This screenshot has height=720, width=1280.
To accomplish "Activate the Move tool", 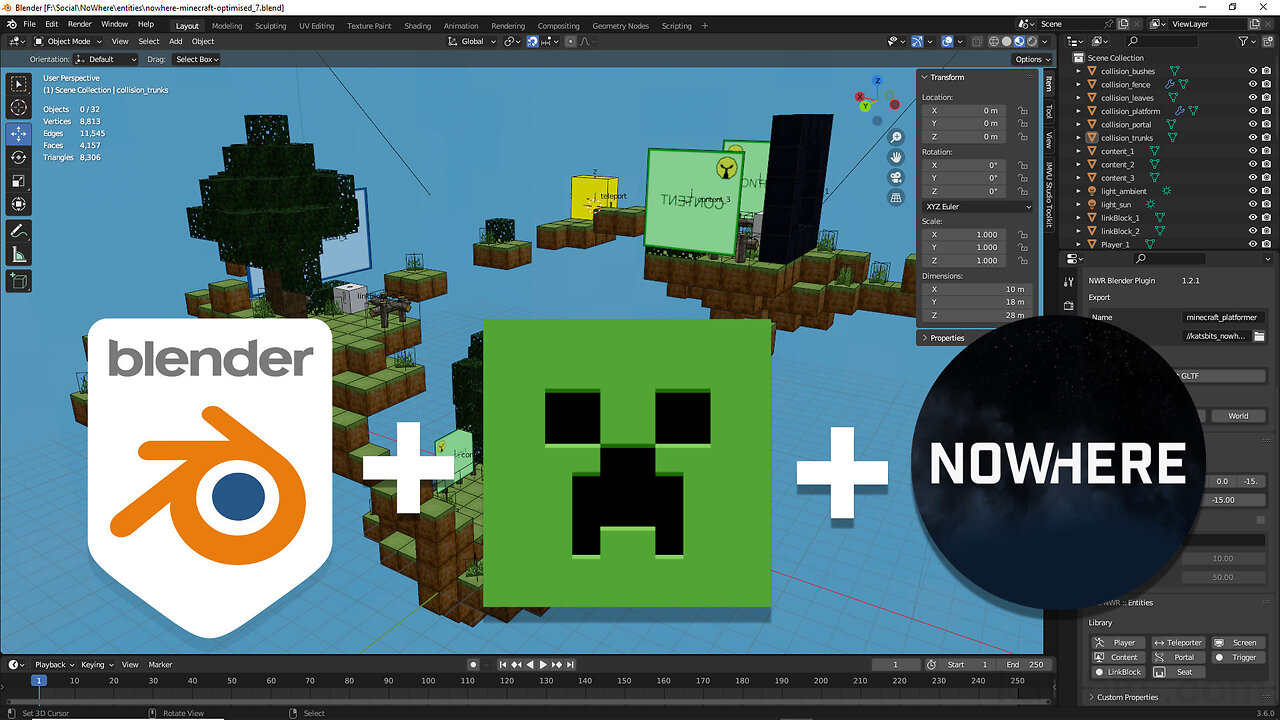I will pos(19,133).
